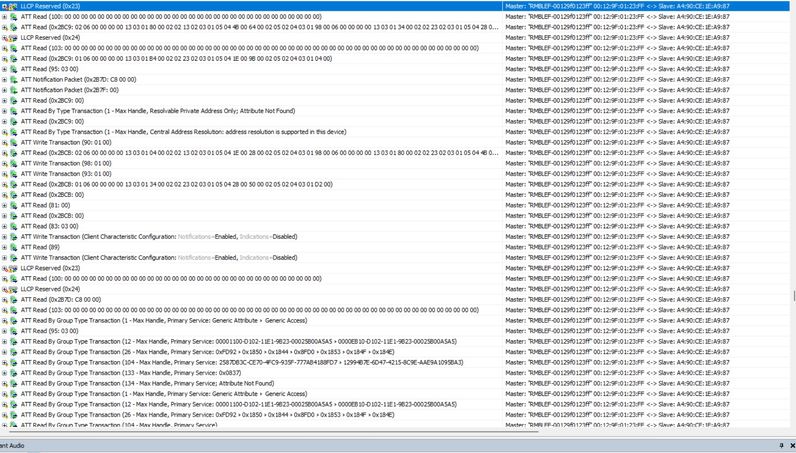
Task: Click icon beside ATT Notification Packet 0x2B7D
Action: [14, 79]
